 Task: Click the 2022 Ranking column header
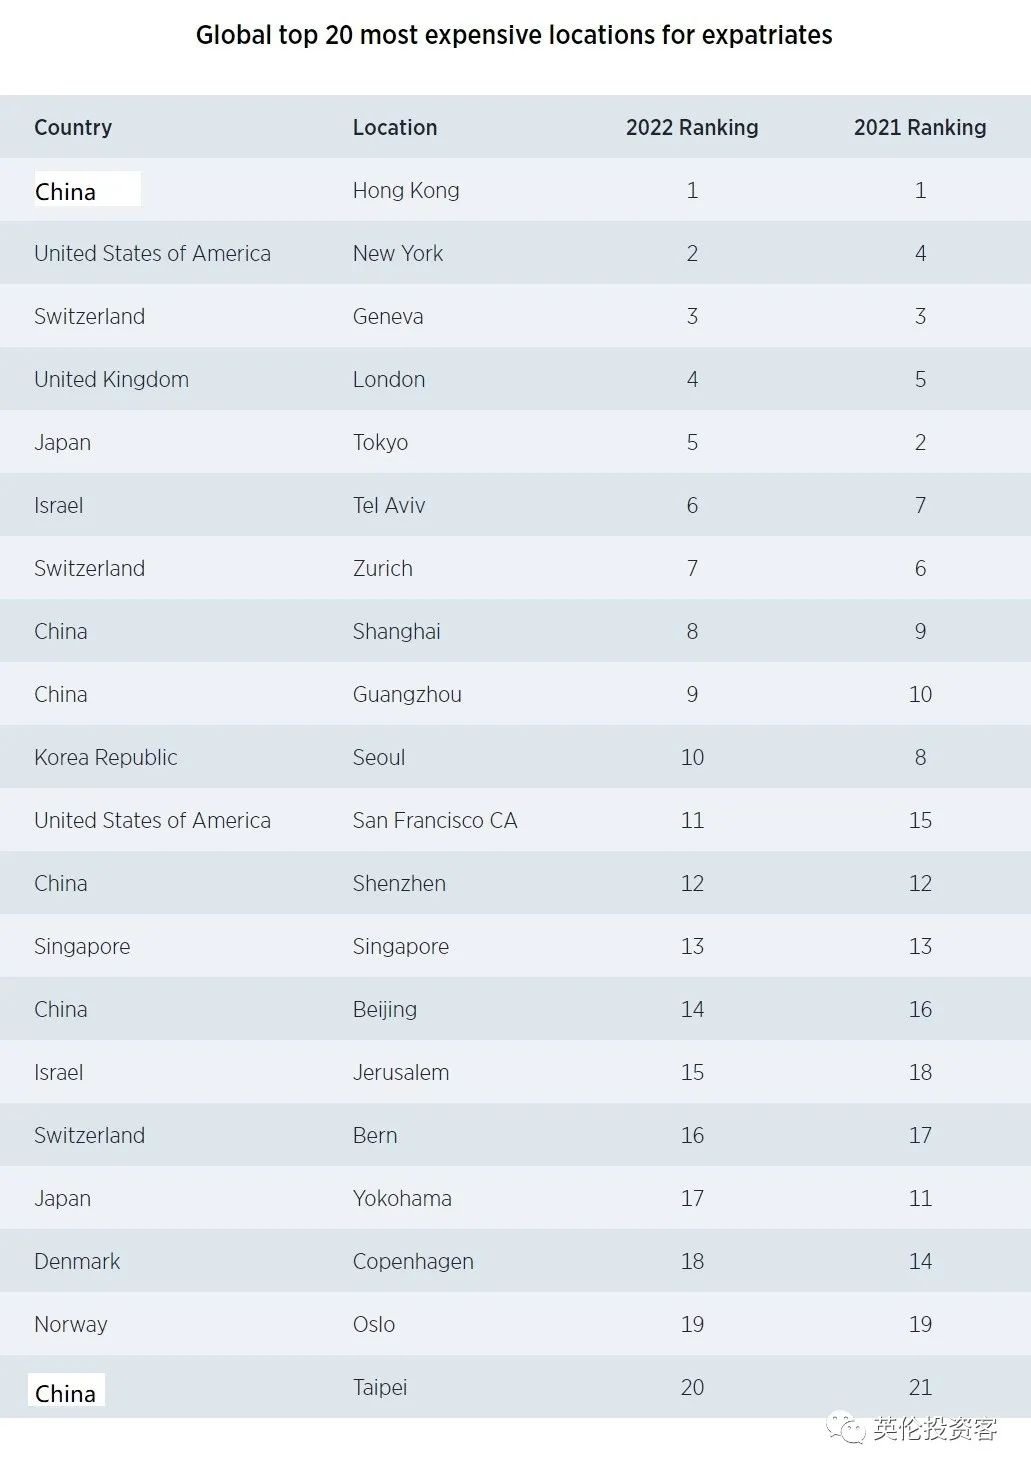(692, 127)
